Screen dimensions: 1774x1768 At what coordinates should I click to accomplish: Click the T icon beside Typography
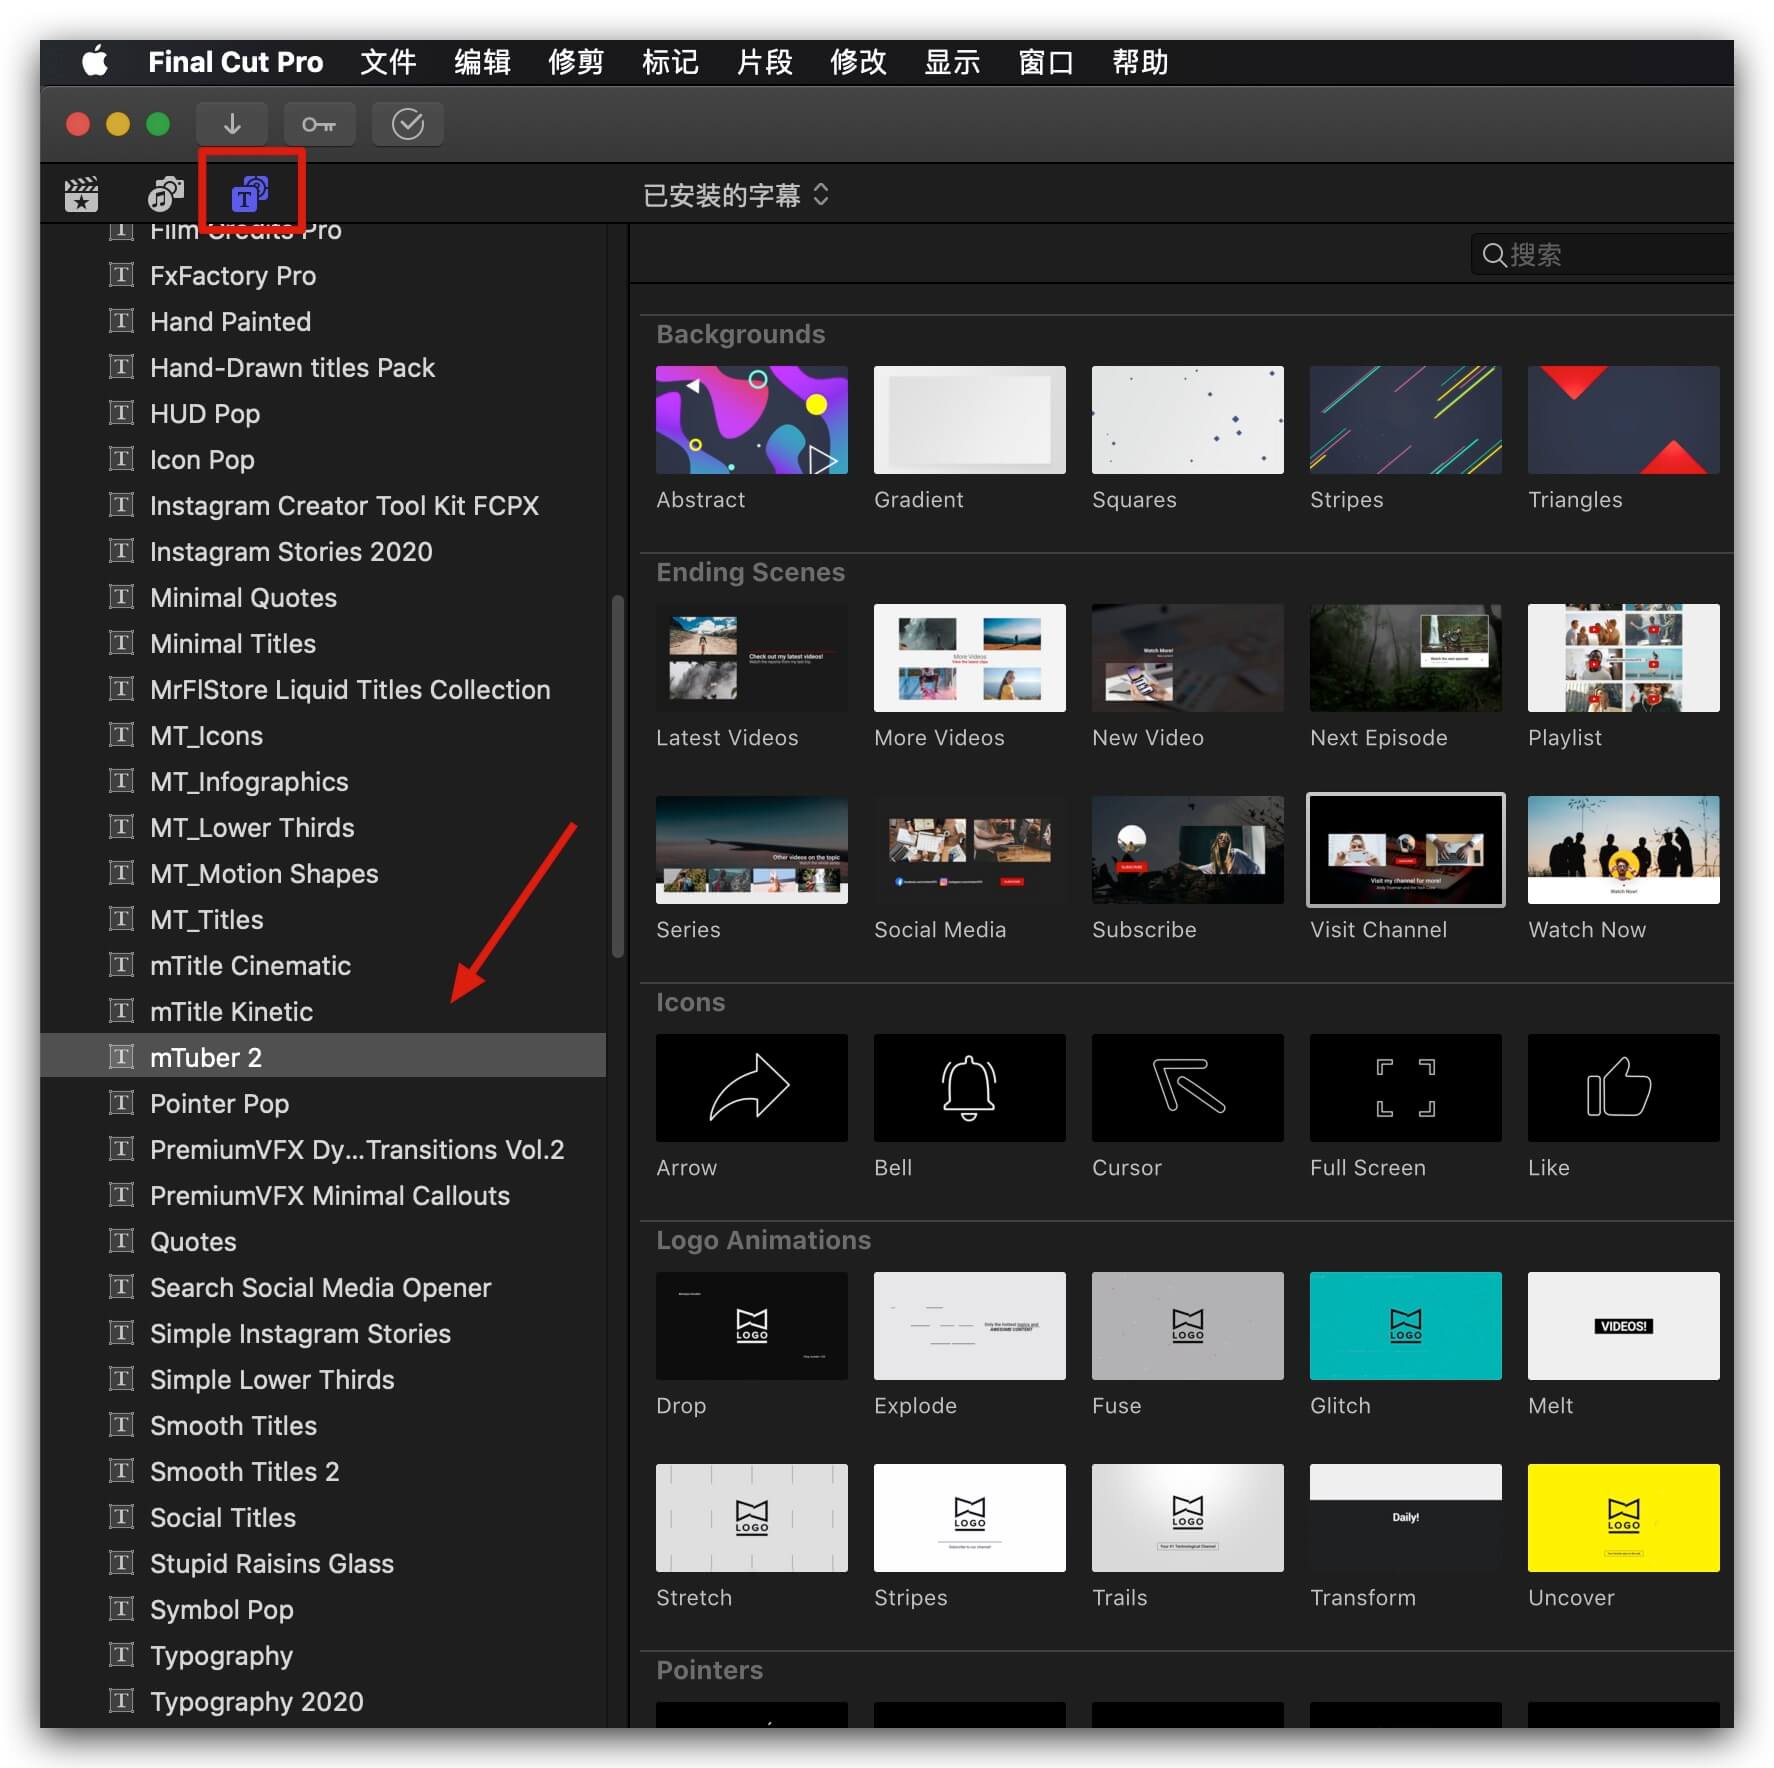click(121, 1655)
